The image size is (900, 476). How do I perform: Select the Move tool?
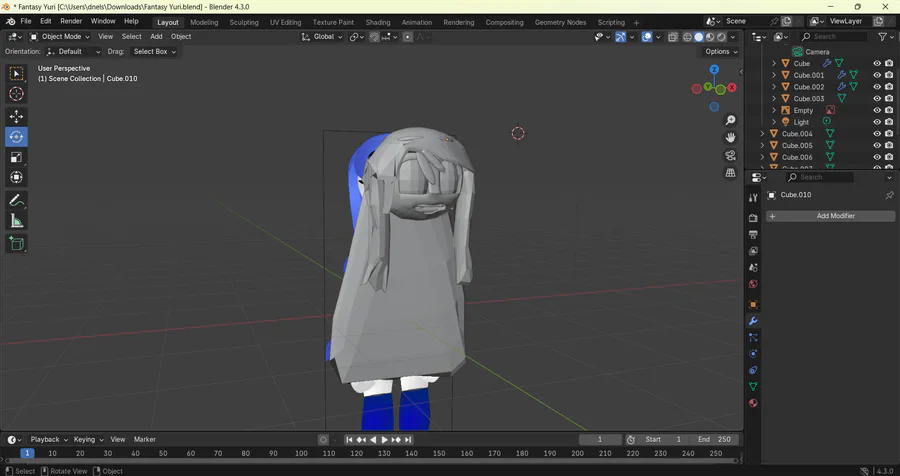[16, 117]
